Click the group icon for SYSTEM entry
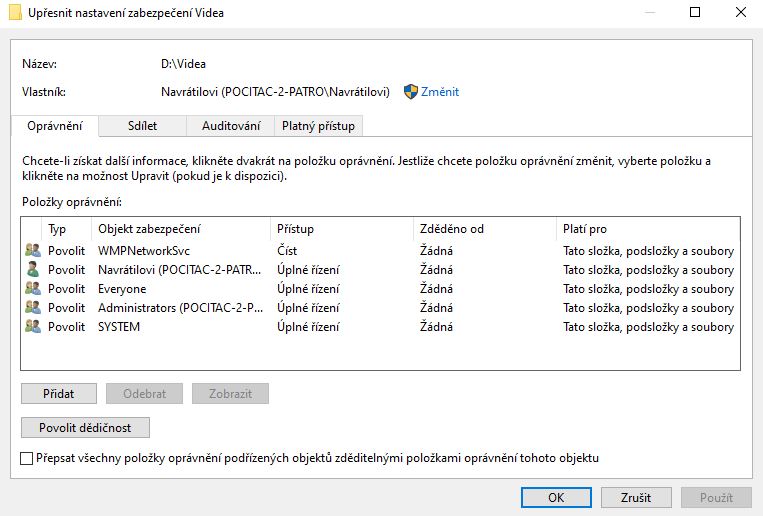The width and height of the screenshot is (763, 516). pyautogui.click(x=32, y=327)
